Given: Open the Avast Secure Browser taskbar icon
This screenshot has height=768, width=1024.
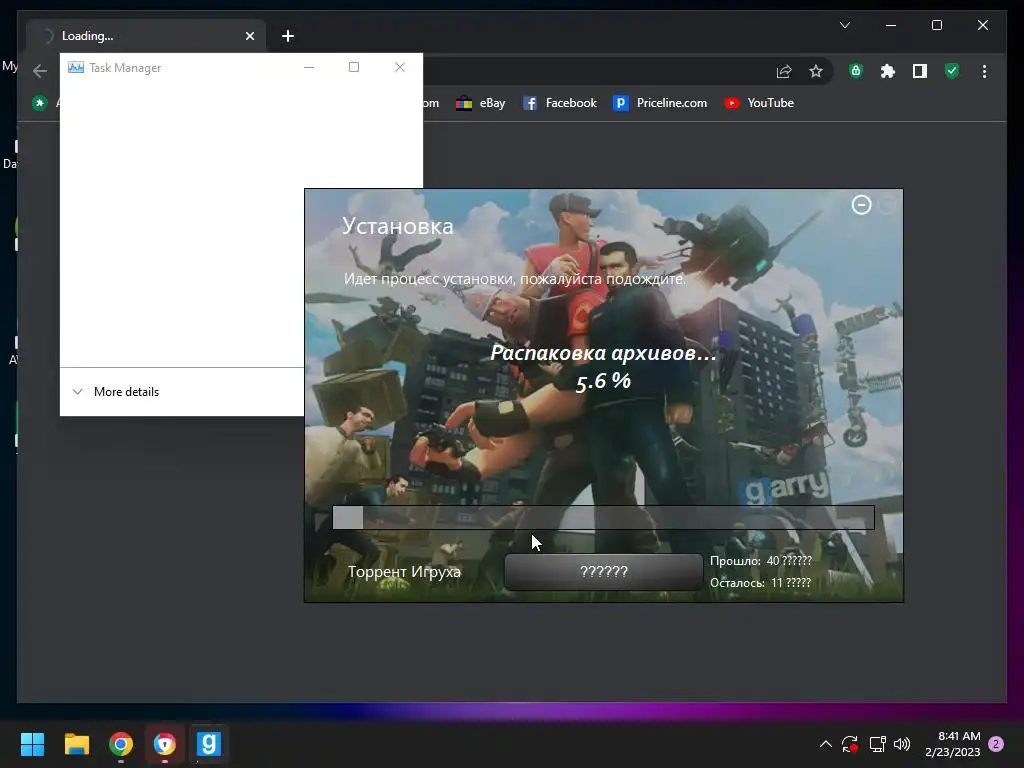Looking at the screenshot, I should 165,744.
